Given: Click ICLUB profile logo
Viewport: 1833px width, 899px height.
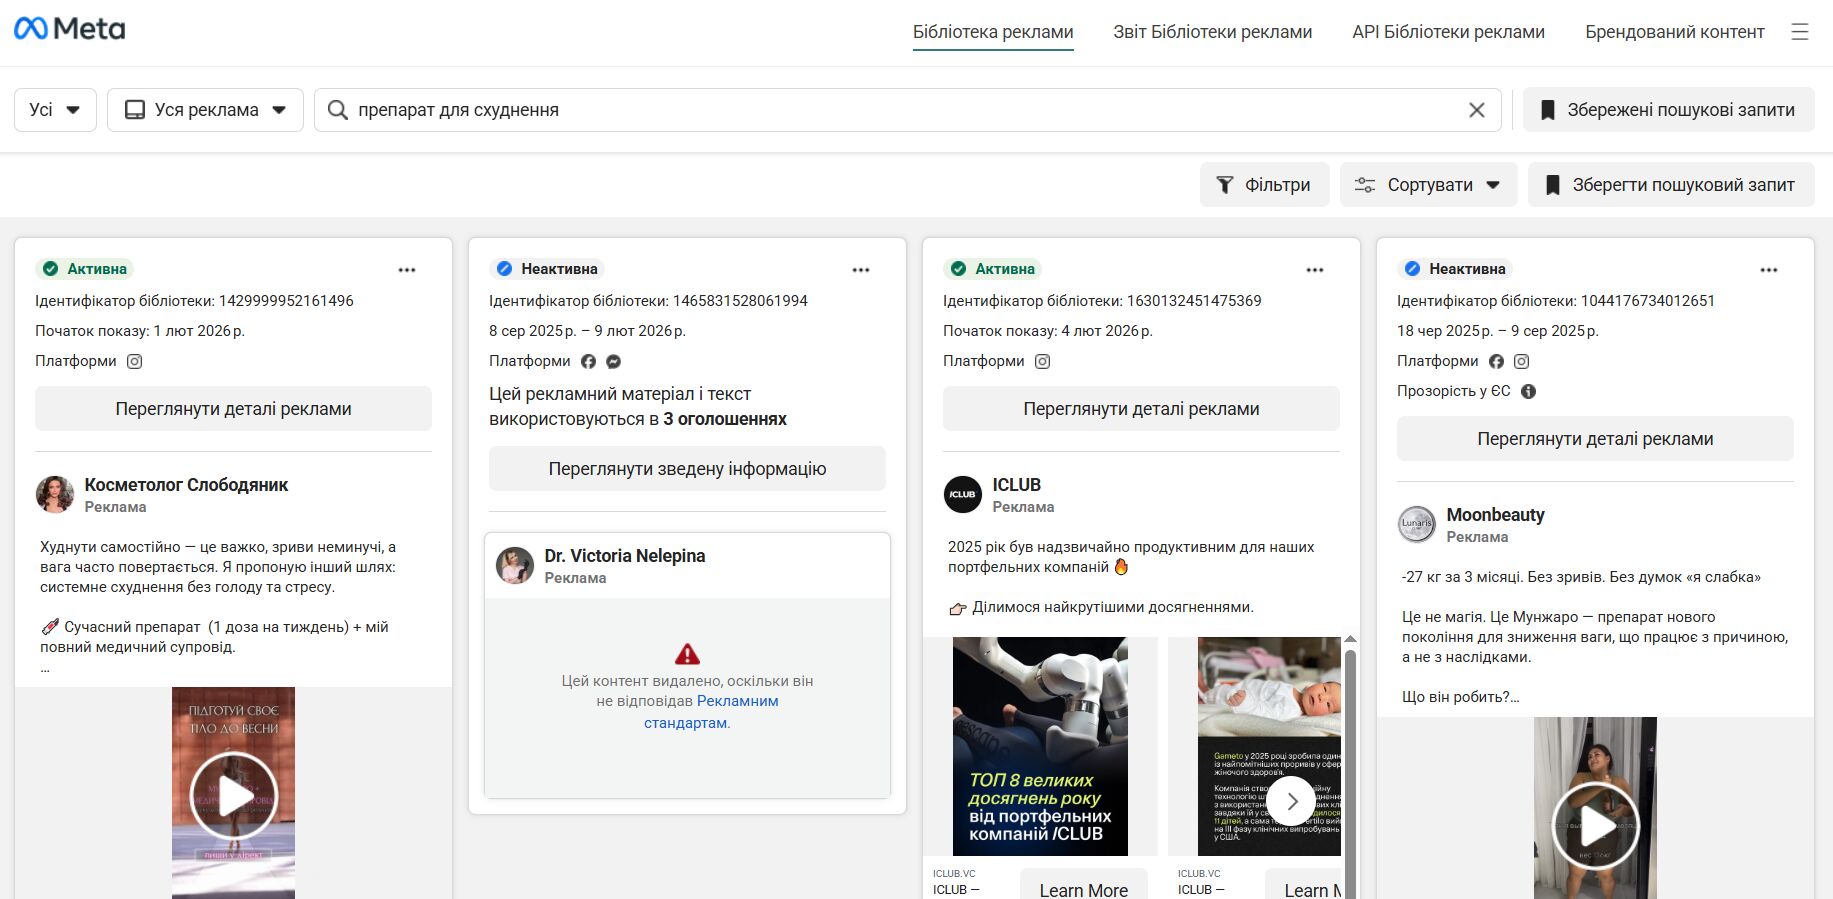Looking at the screenshot, I should pyautogui.click(x=963, y=495).
